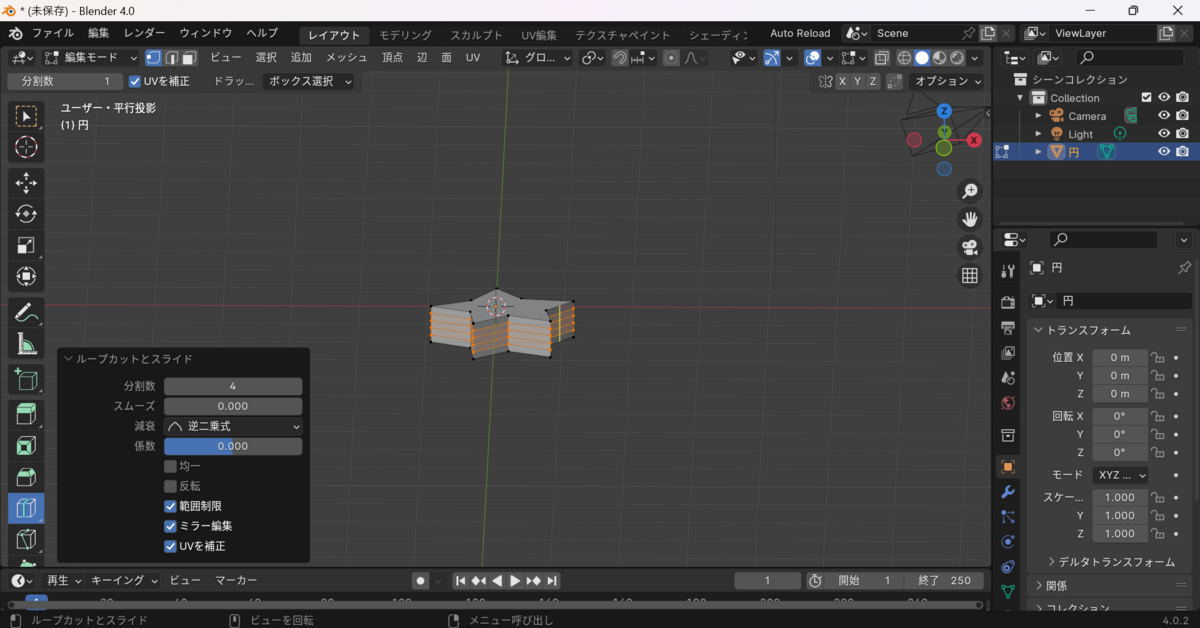
Task: Activate the Loop Cut tool
Action: coord(26,508)
